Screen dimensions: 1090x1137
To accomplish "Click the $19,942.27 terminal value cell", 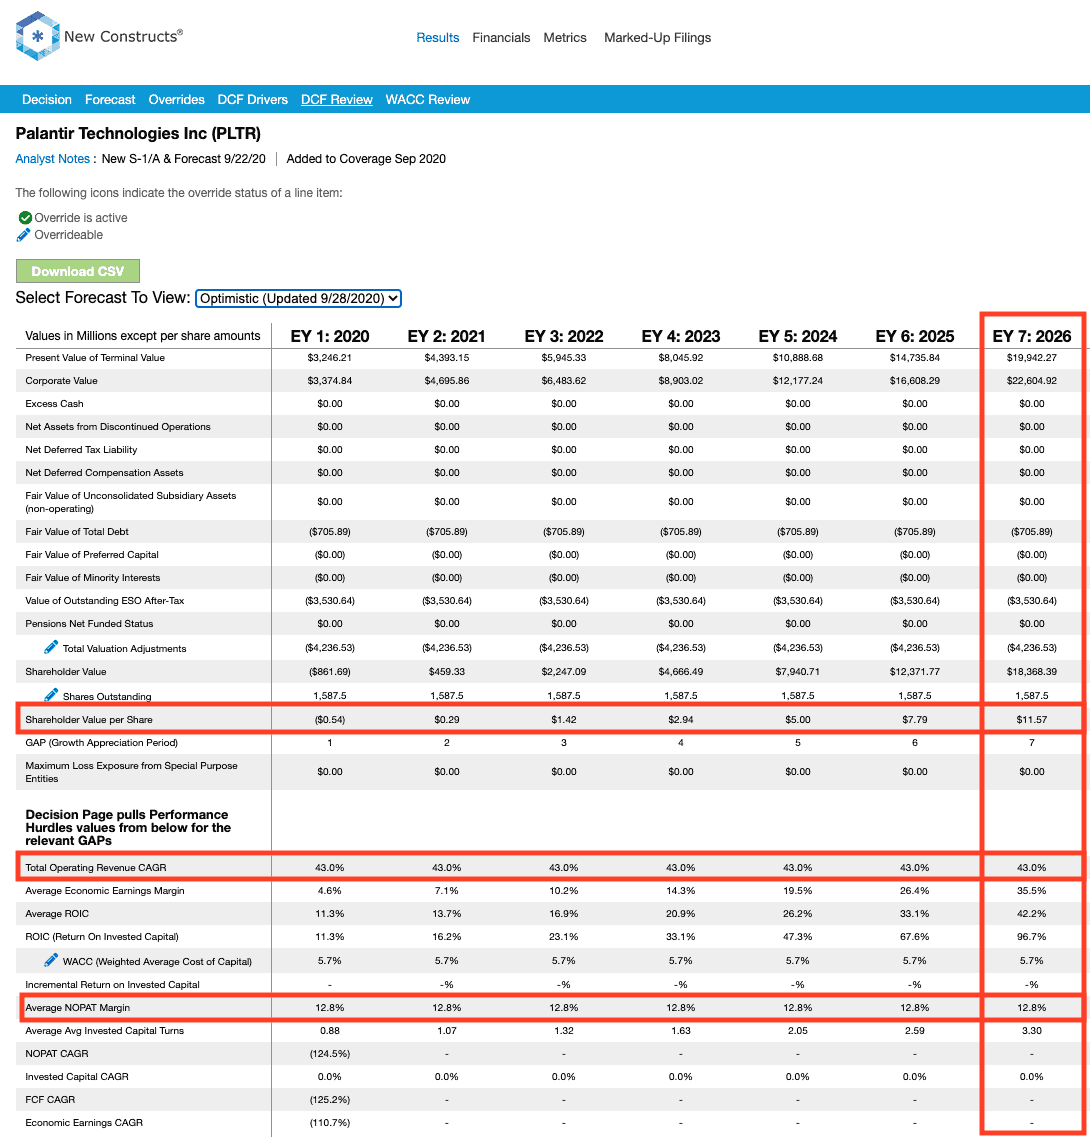I will pos(1032,357).
